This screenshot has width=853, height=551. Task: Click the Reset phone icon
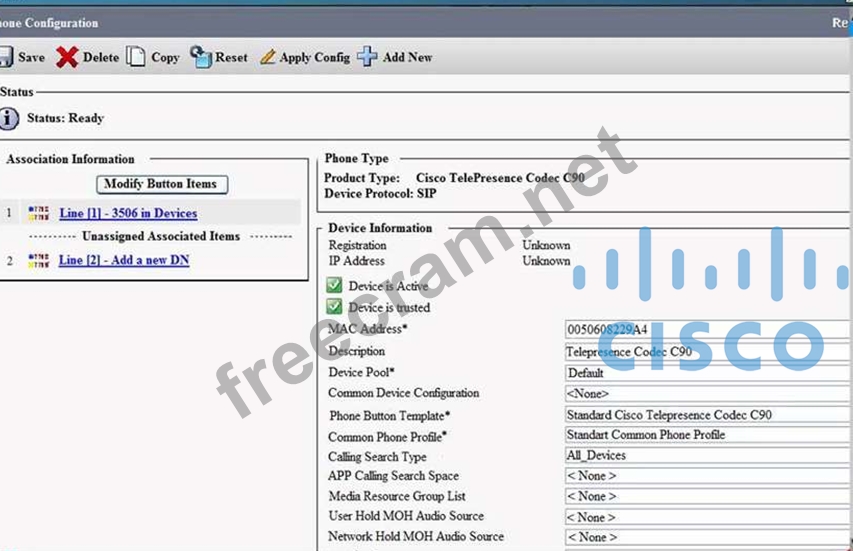pos(200,57)
